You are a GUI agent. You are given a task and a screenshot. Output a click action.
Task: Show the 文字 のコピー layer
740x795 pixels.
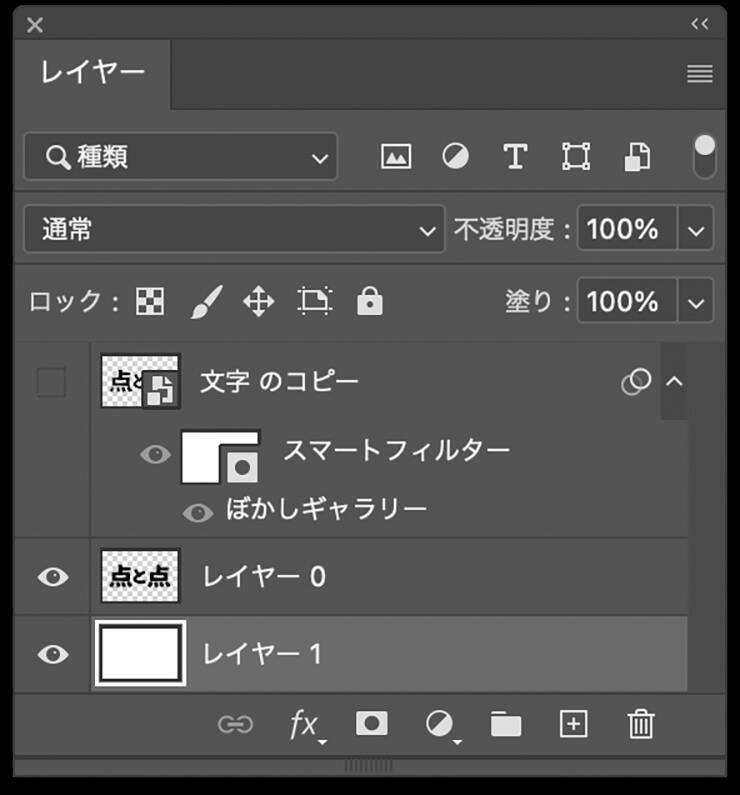51,382
